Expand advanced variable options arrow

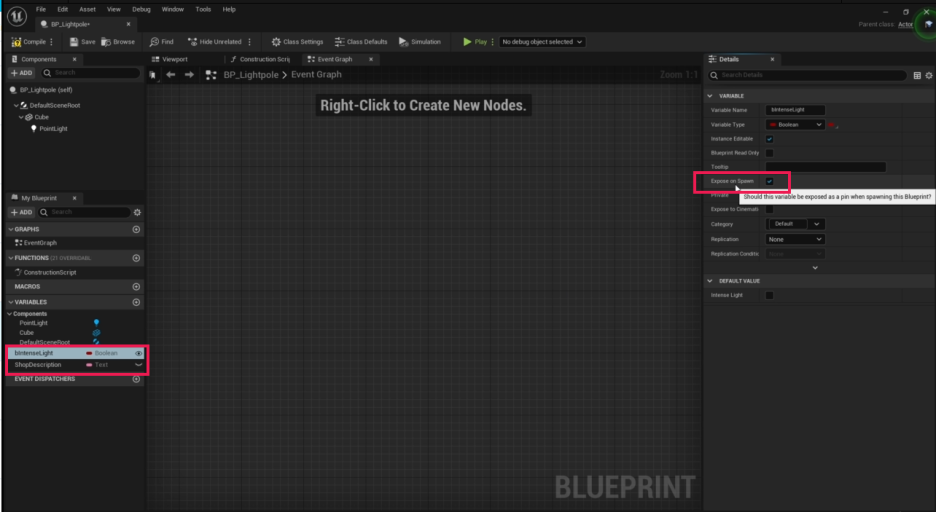click(815, 268)
